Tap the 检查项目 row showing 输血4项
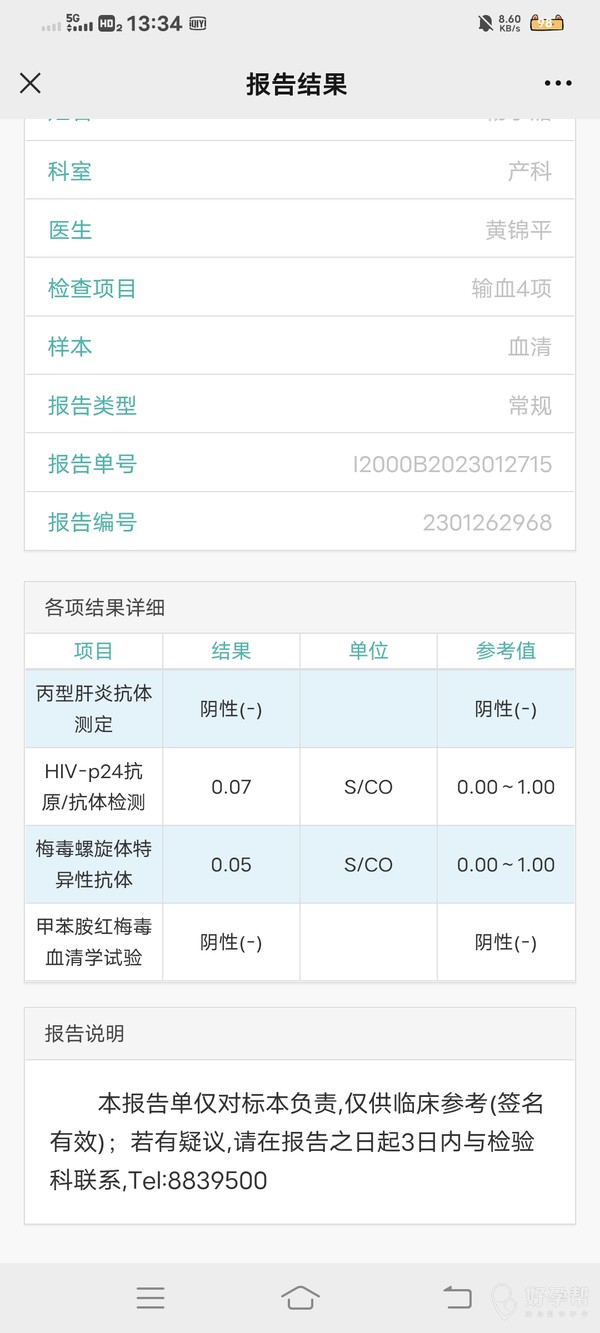 pos(300,289)
